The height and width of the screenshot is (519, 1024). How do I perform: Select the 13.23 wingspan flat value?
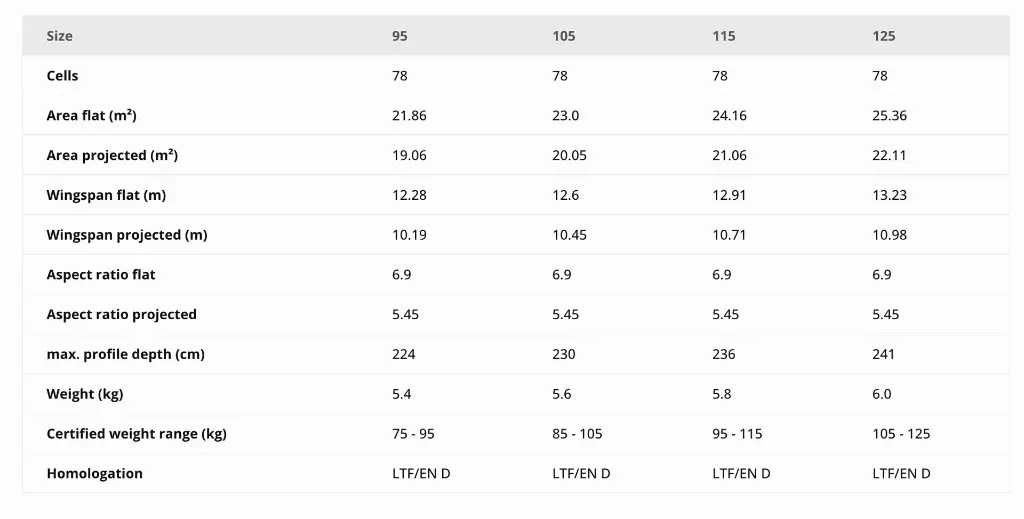pyautogui.click(x=889, y=195)
